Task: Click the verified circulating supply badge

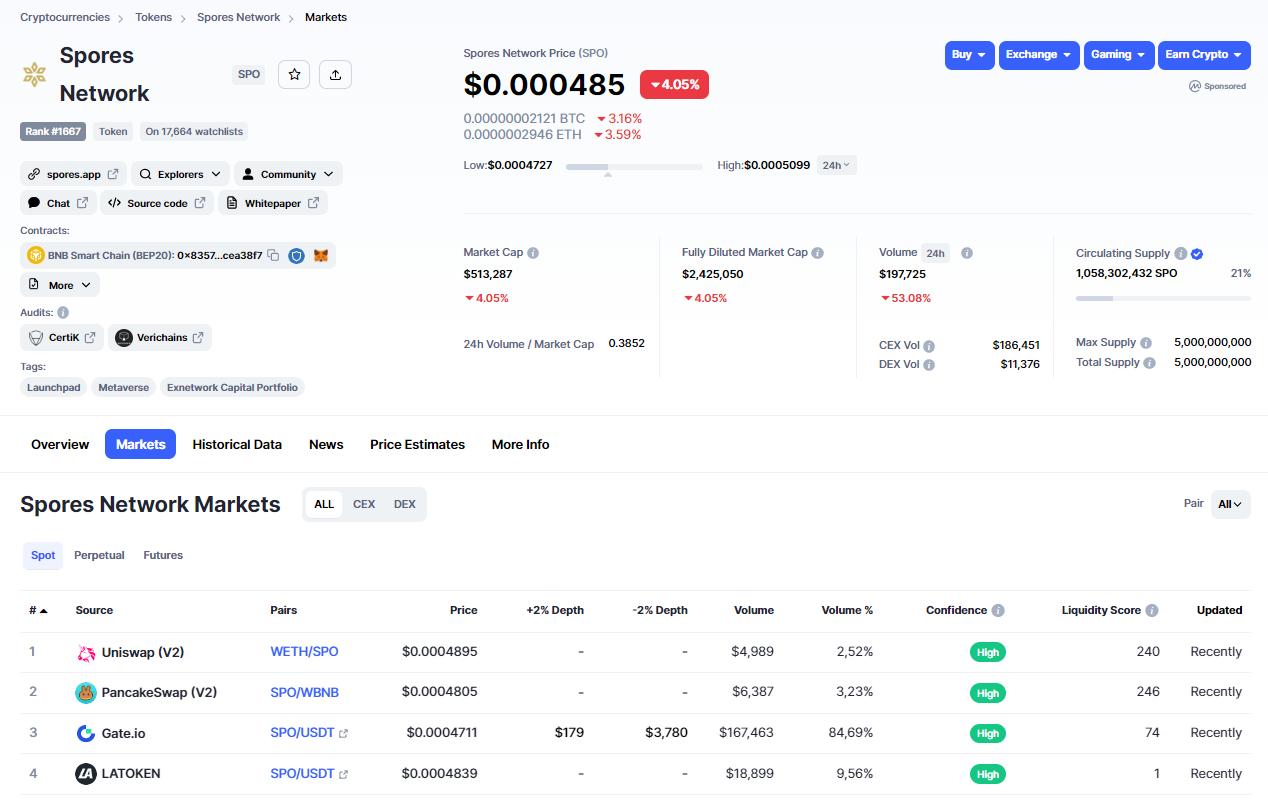Action: 1197,254
